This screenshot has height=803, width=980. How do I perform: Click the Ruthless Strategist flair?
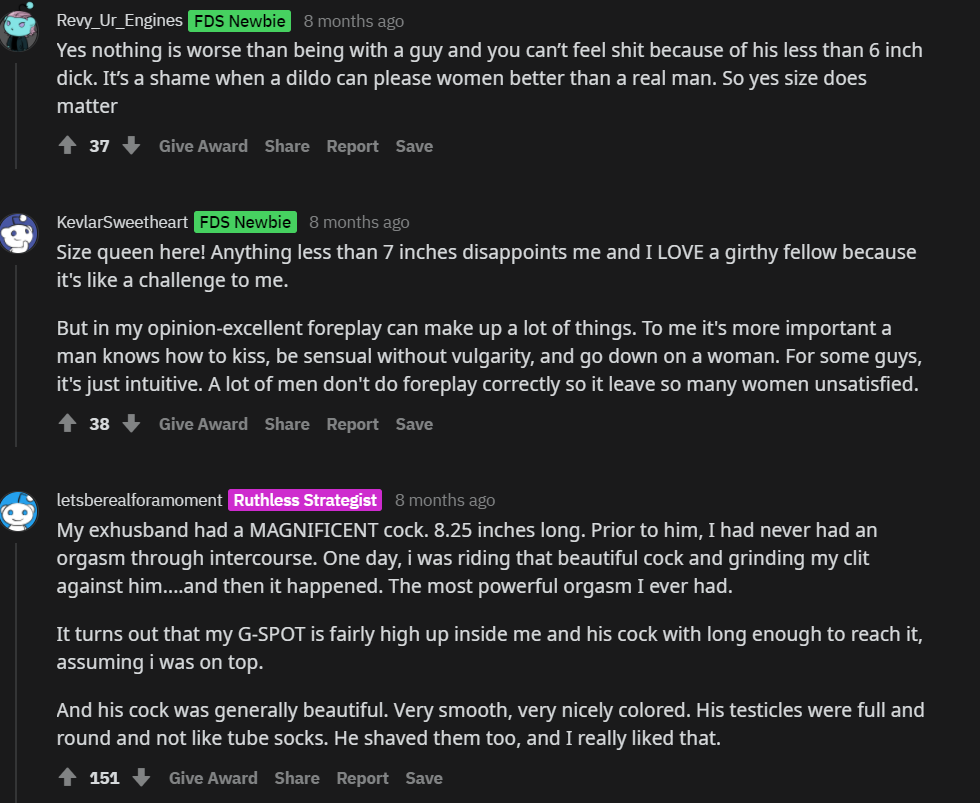(x=306, y=500)
